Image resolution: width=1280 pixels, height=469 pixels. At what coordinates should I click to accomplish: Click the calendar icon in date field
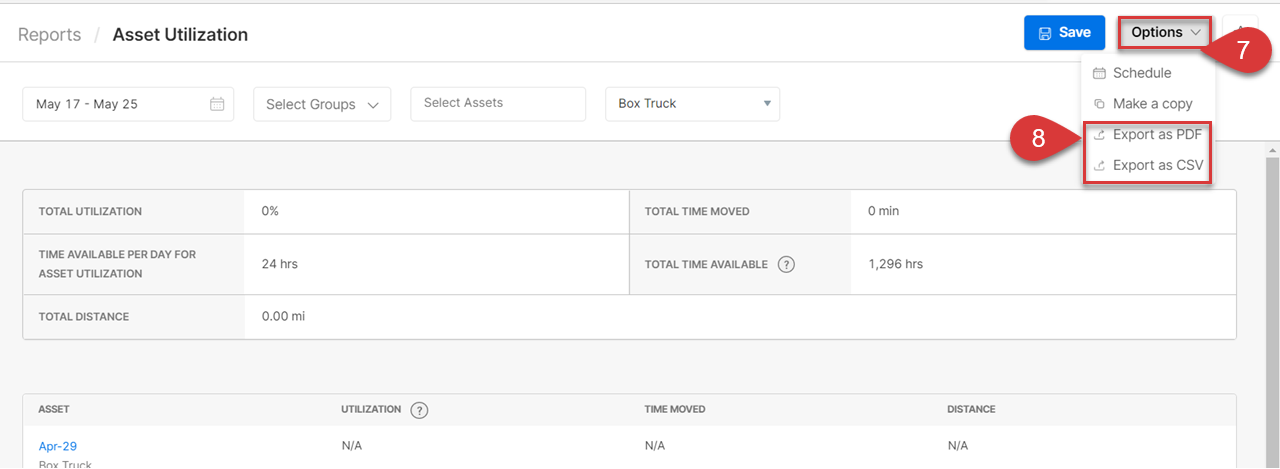(217, 104)
